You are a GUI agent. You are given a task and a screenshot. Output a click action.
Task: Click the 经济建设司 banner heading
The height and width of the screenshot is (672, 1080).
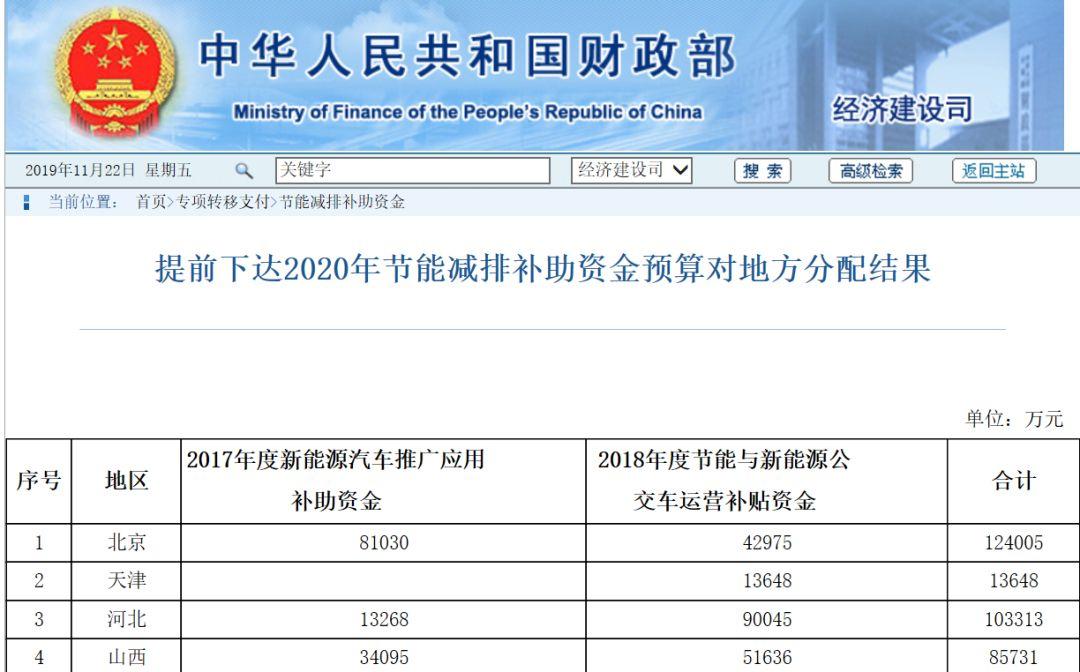coord(902,109)
